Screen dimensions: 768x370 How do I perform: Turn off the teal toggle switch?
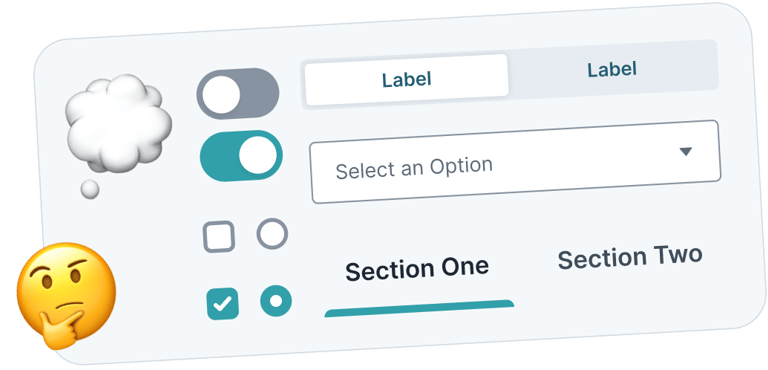pos(241,156)
